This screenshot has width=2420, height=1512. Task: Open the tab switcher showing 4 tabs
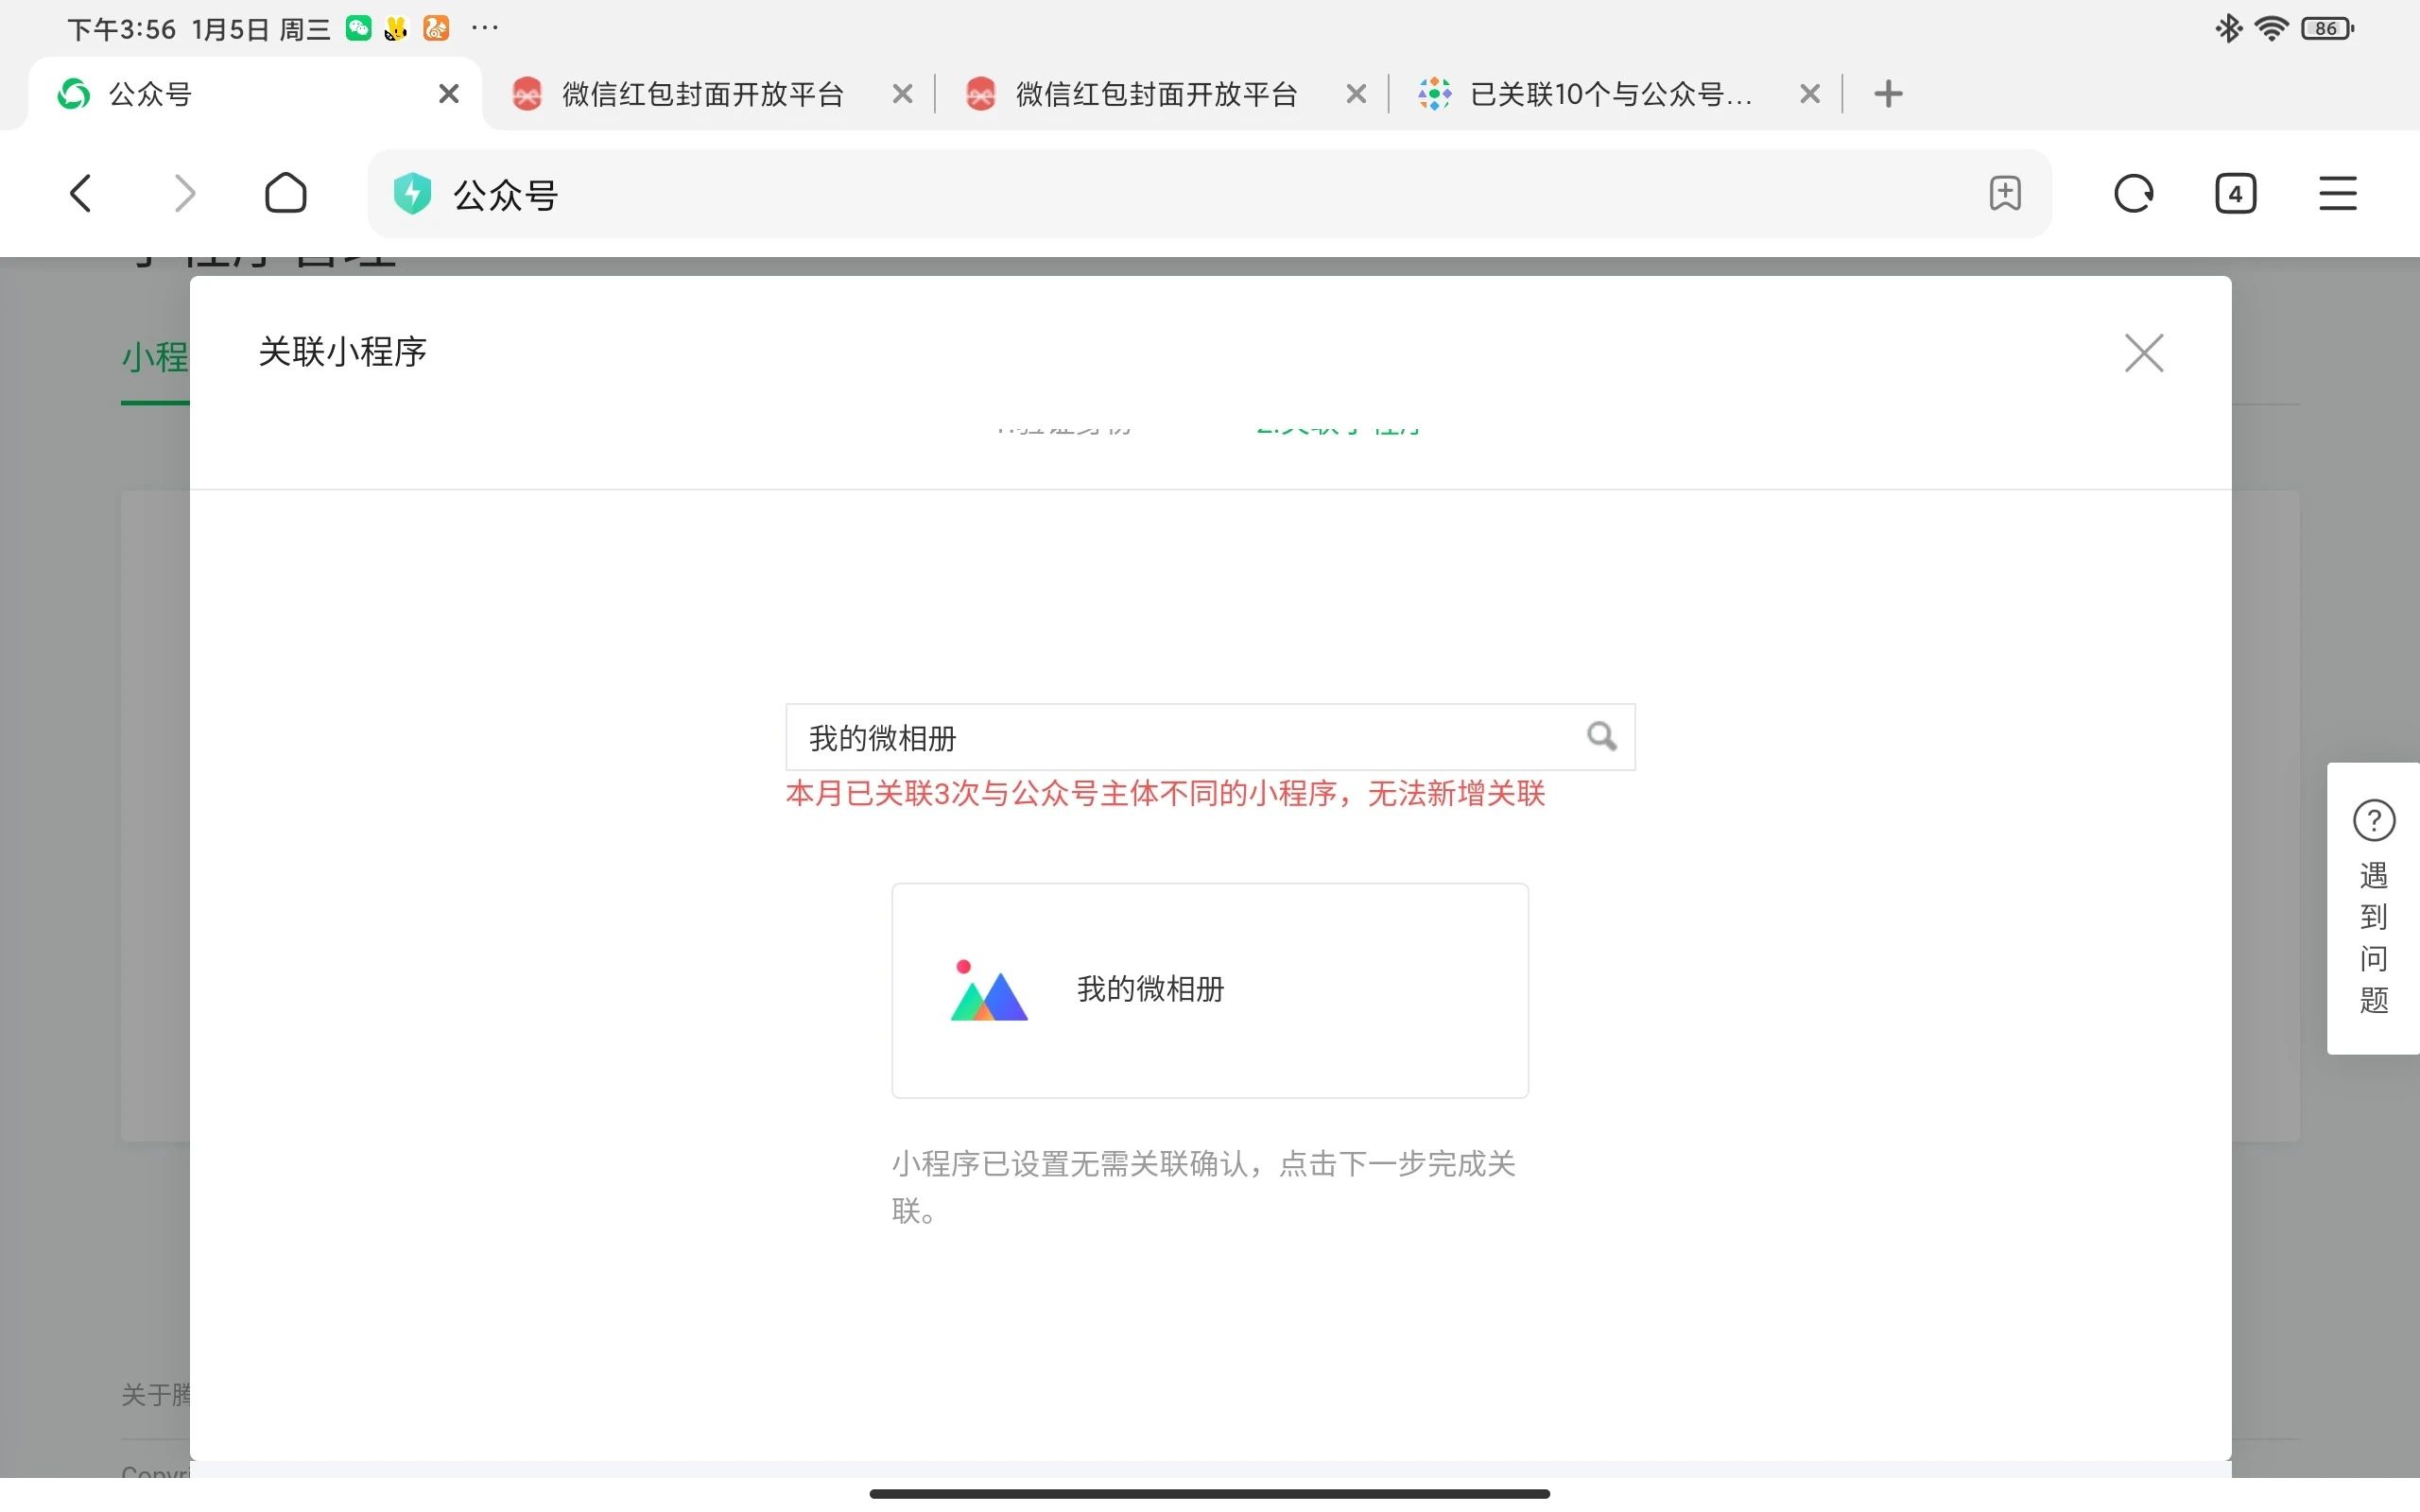click(2235, 193)
